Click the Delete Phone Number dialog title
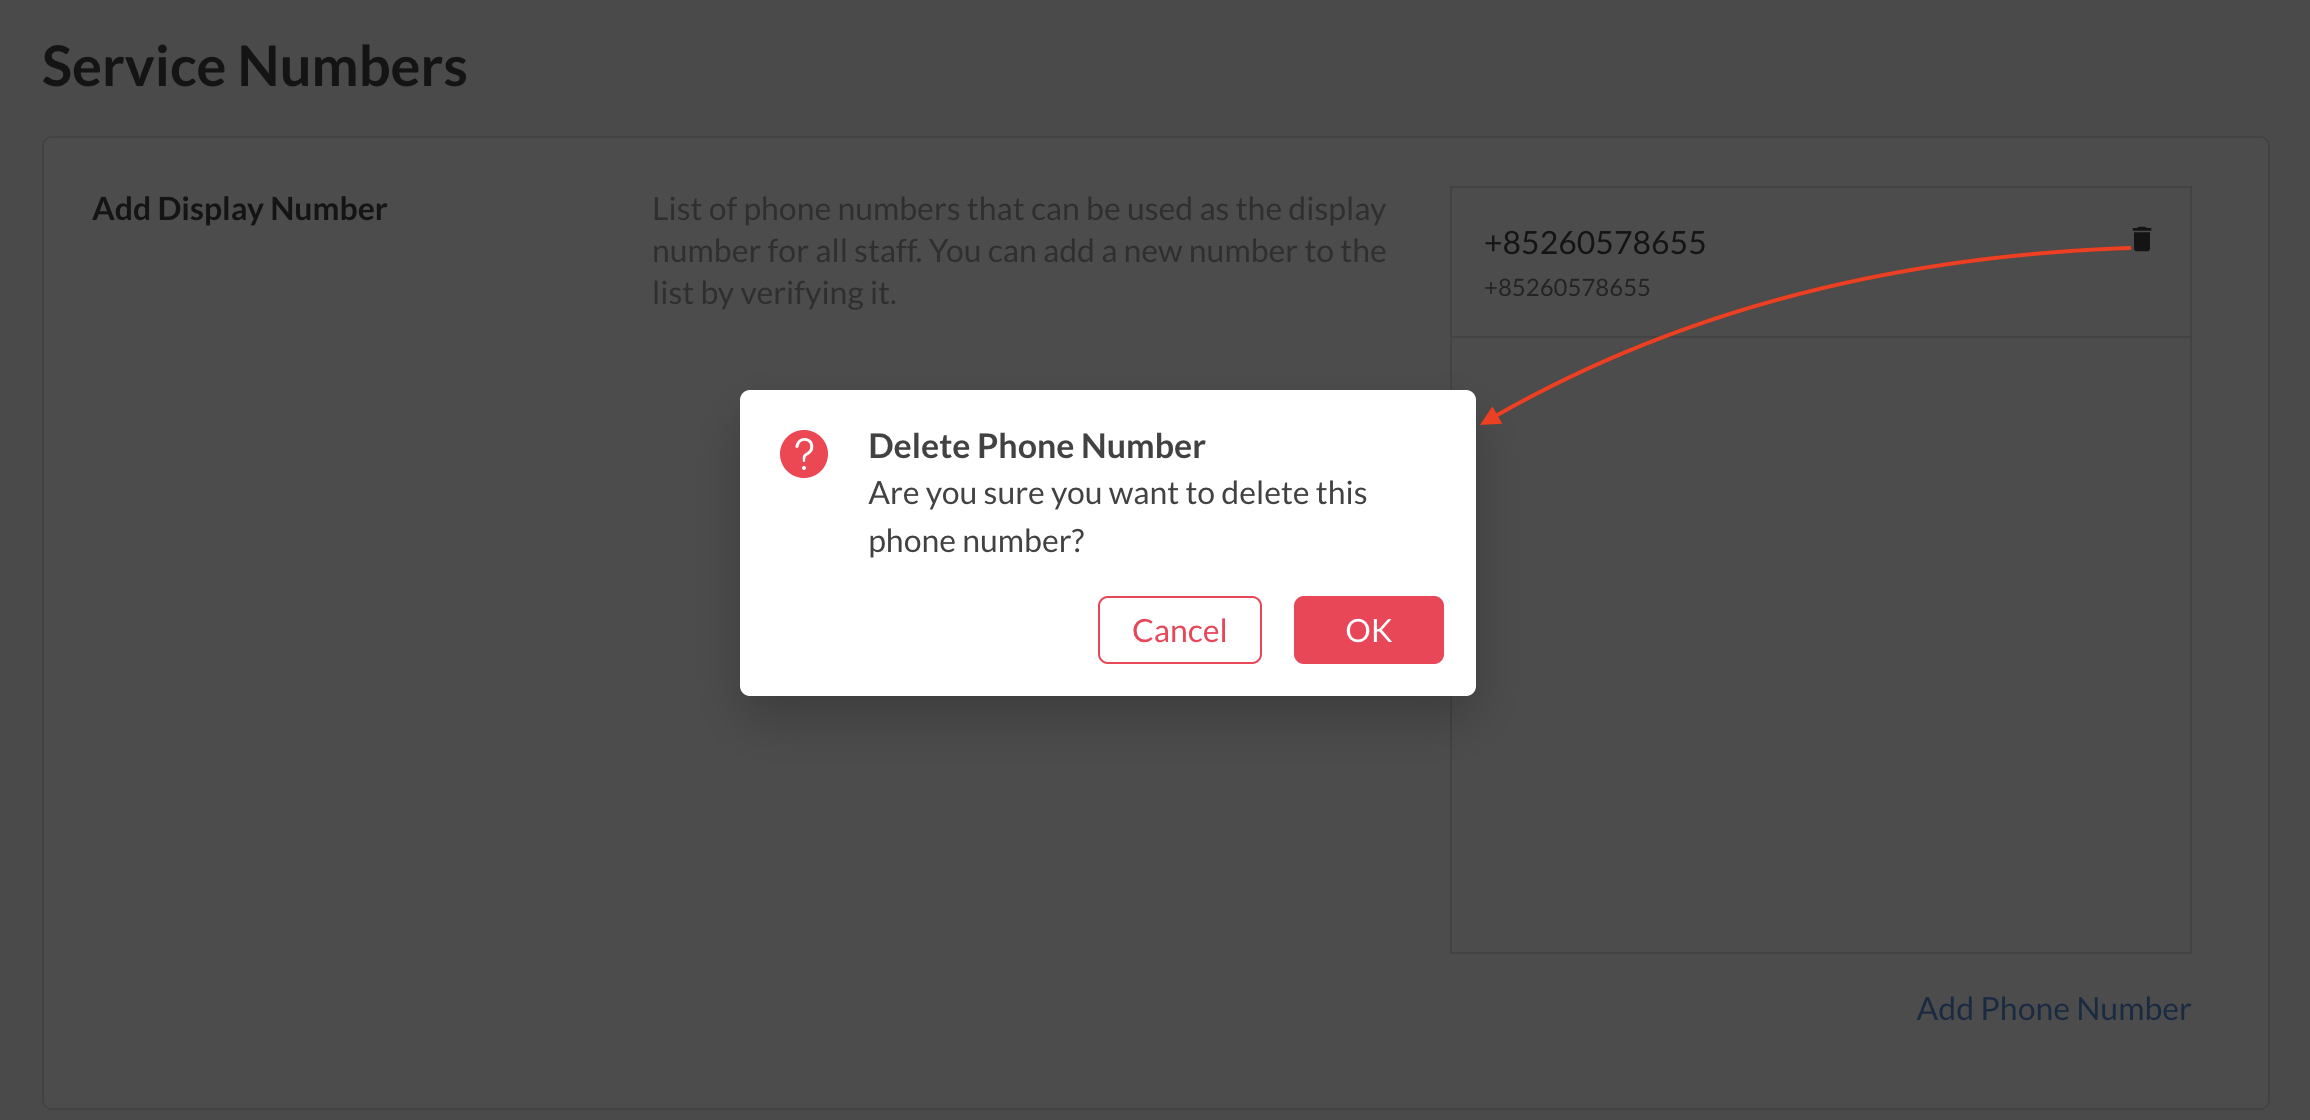2310x1120 pixels. (x=1036, y=446)
